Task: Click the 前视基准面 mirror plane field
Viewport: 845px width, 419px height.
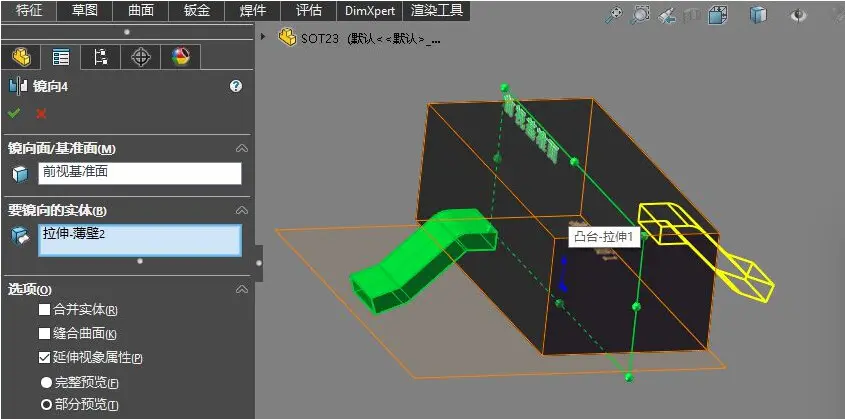Action: point(140,173)
